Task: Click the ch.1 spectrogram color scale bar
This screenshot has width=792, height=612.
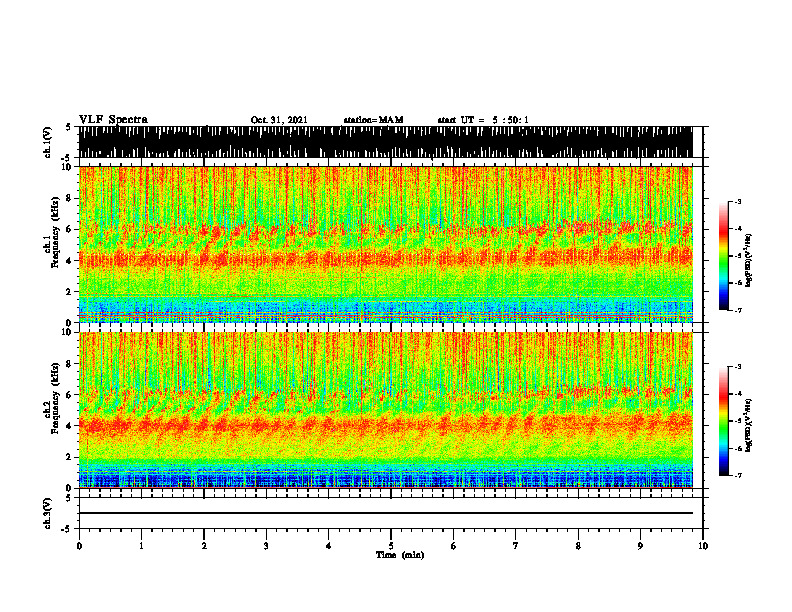Action: (724, 256)
